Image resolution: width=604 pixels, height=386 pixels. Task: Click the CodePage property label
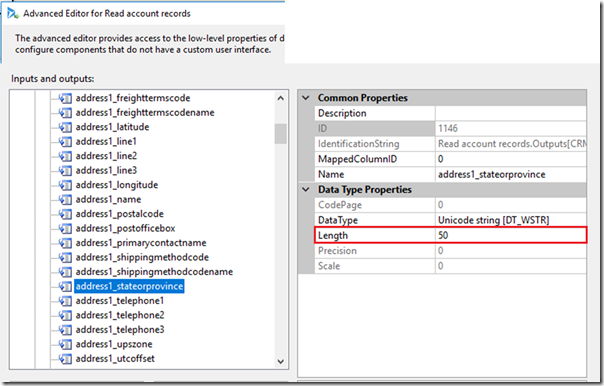coord(340,205)
